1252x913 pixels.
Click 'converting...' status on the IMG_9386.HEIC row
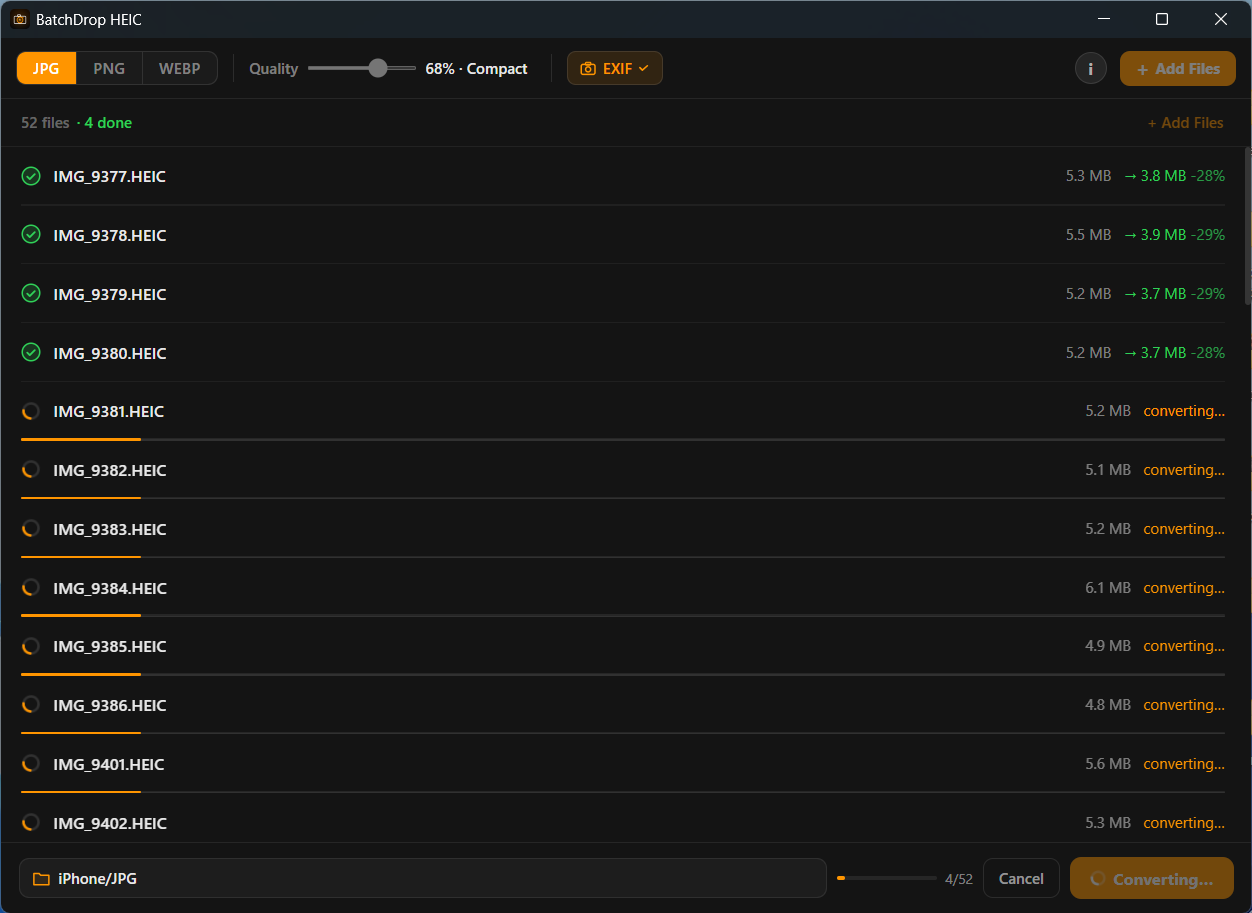tap(1184, 705)
